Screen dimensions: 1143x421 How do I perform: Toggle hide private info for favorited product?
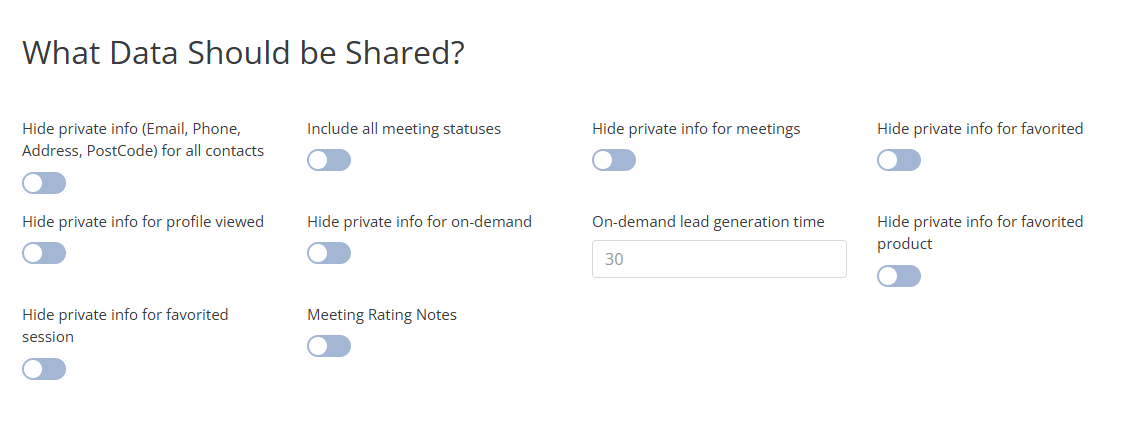click(899, 276)
